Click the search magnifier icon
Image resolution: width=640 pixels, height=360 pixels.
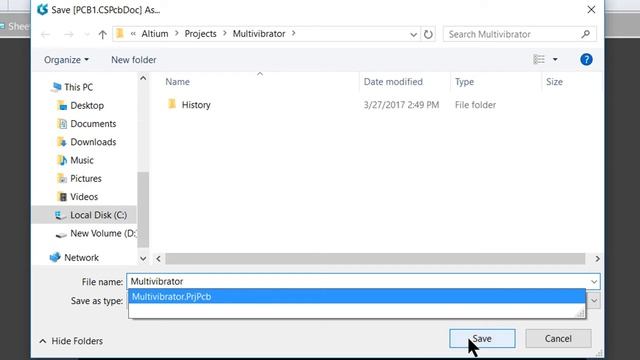586,34
